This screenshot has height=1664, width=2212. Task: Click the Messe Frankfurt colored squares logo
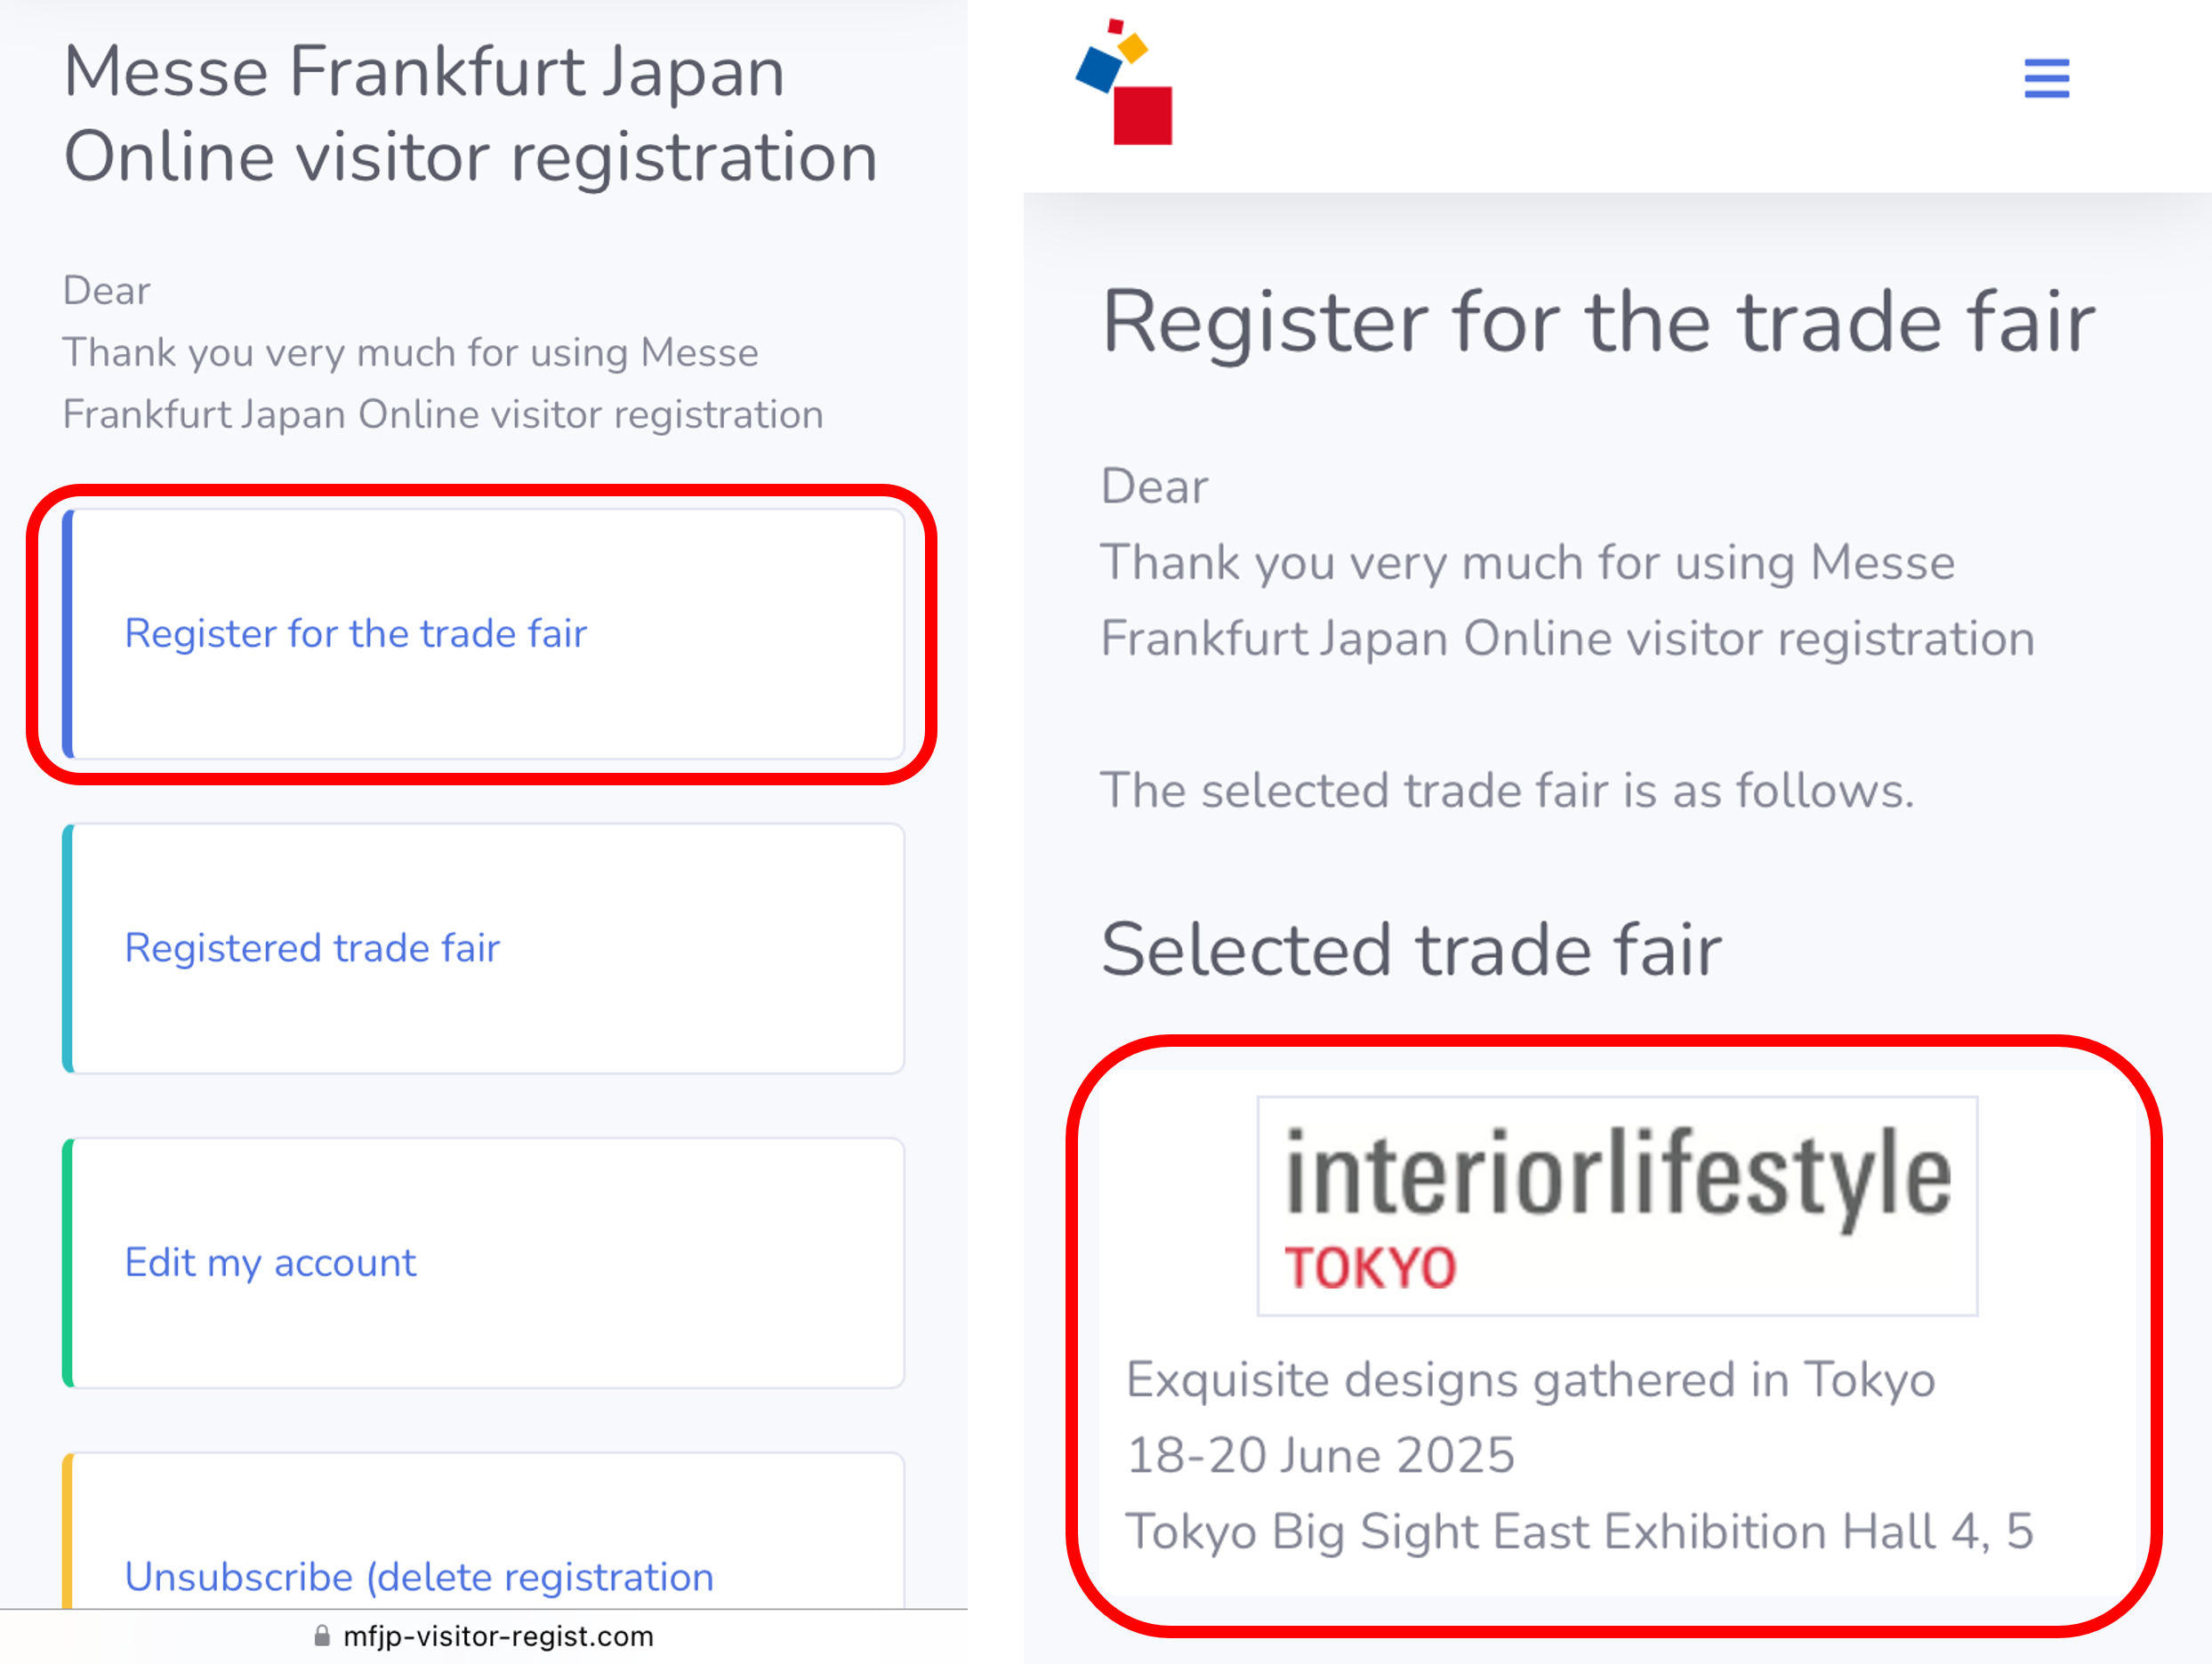1124,82
